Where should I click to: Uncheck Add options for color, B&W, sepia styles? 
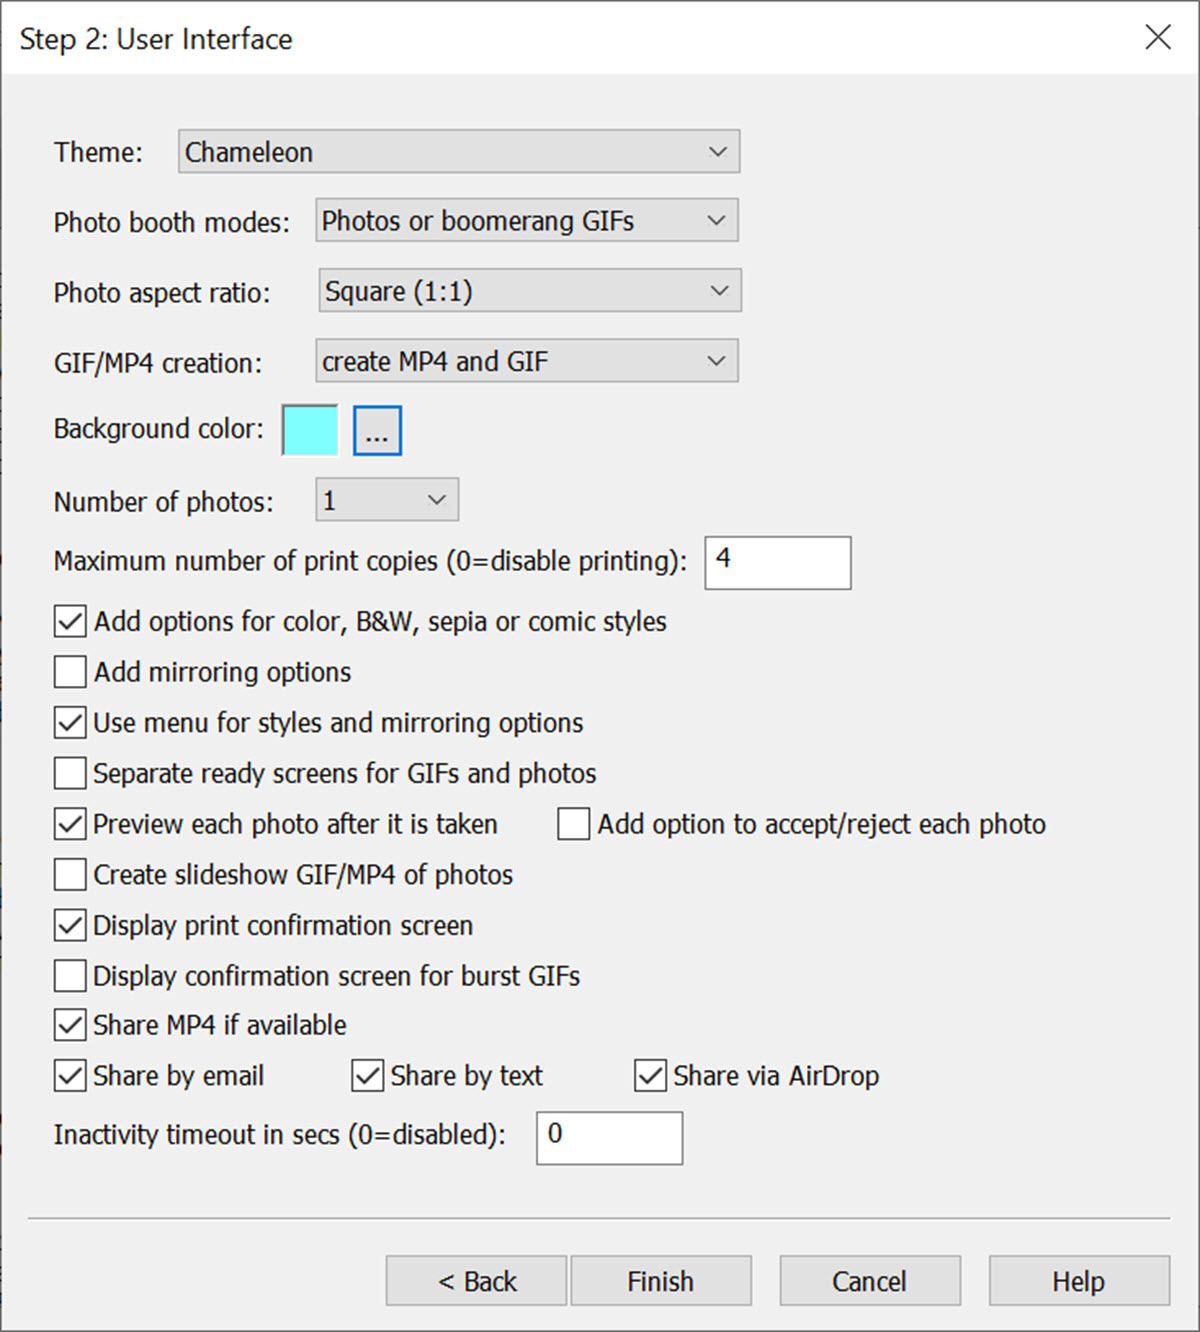[70, 622]
